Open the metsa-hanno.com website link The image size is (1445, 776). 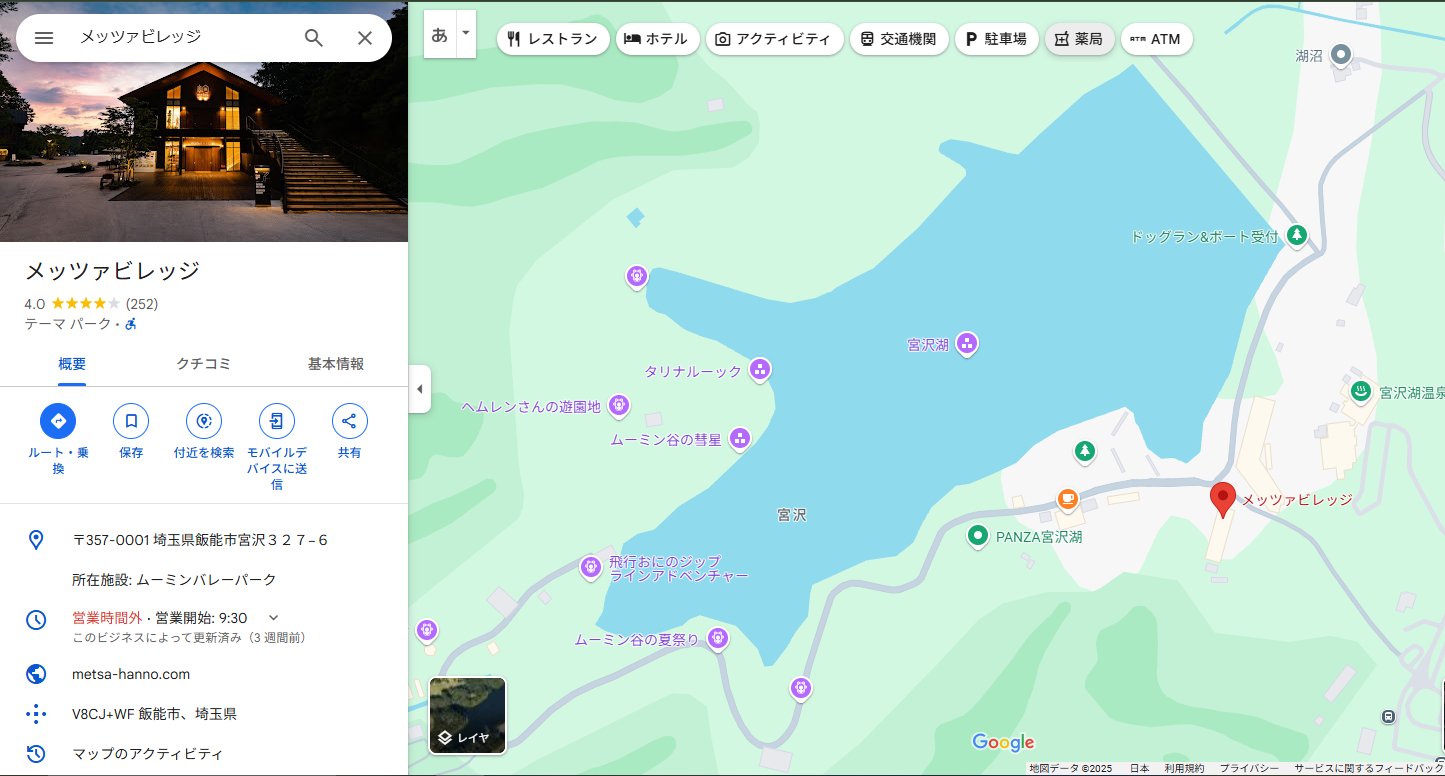click(131, 674)
